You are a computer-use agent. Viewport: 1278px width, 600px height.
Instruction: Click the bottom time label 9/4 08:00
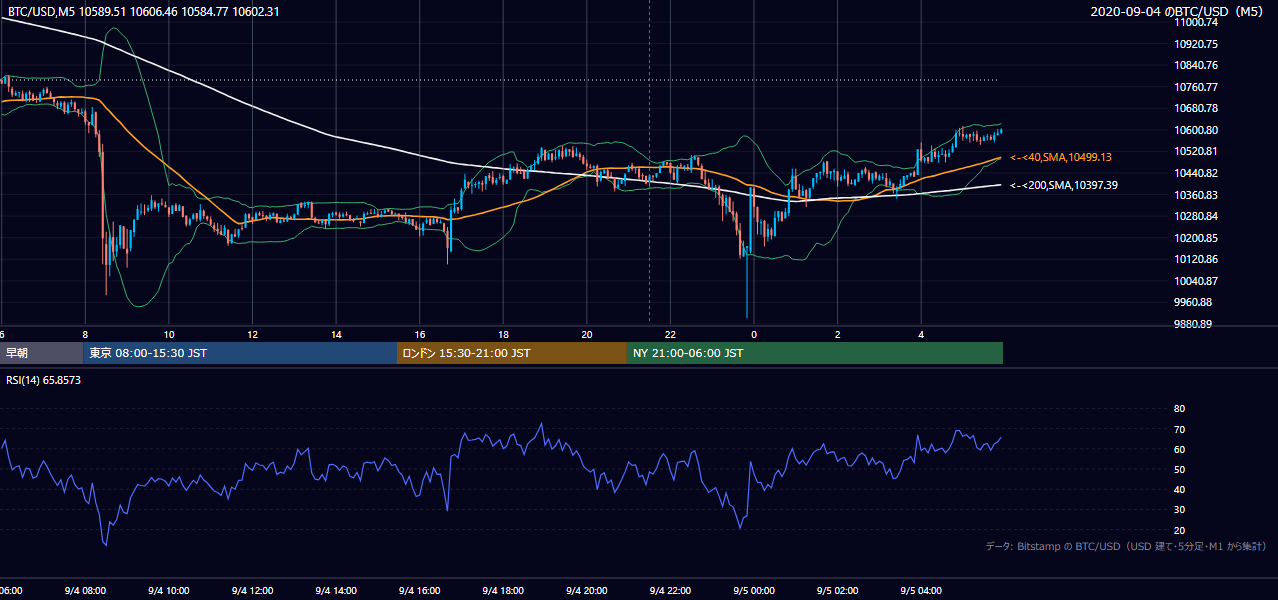(x=85, y=591)
